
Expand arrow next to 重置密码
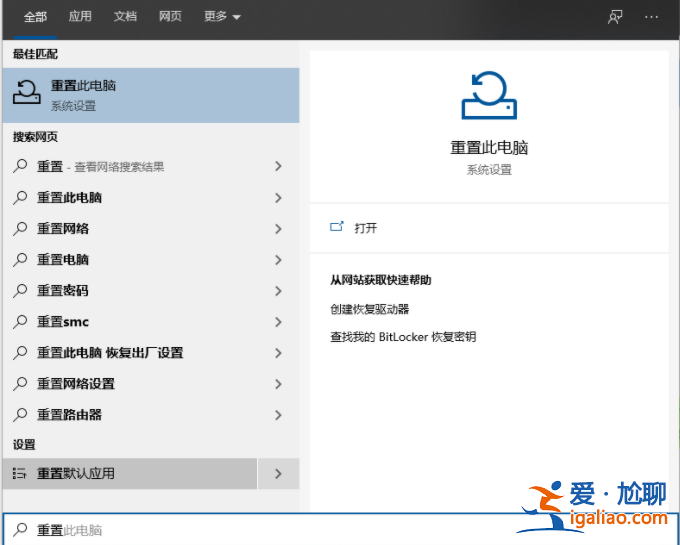pyautogui.click(x=278, y=290)
